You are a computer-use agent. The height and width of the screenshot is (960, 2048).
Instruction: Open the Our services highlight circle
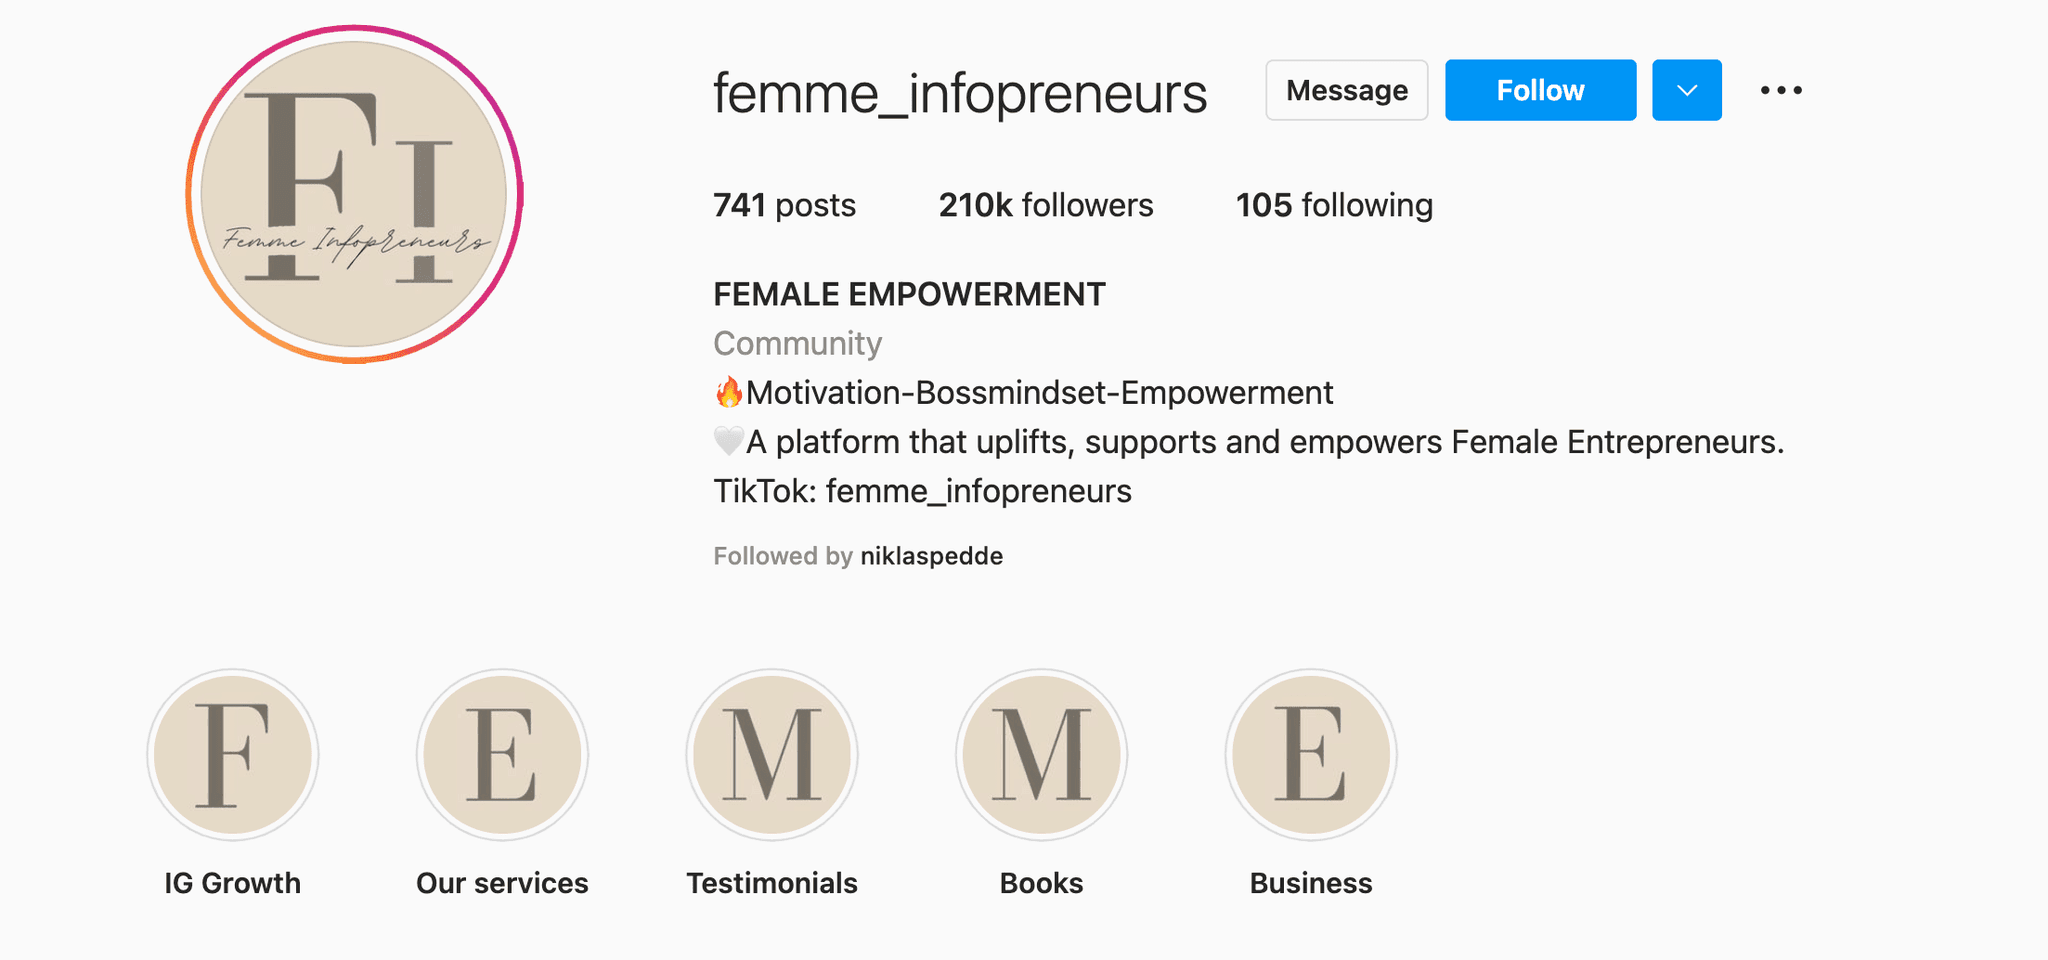coord(502,755)
